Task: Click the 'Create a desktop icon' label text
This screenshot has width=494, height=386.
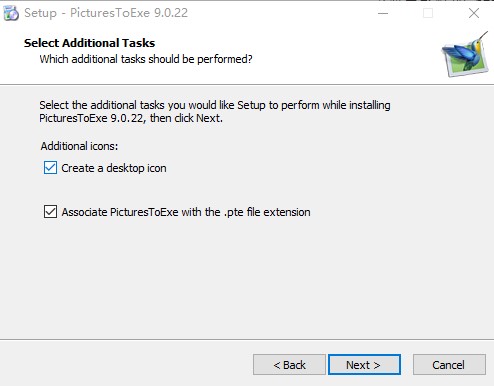Action: point(114,168)
